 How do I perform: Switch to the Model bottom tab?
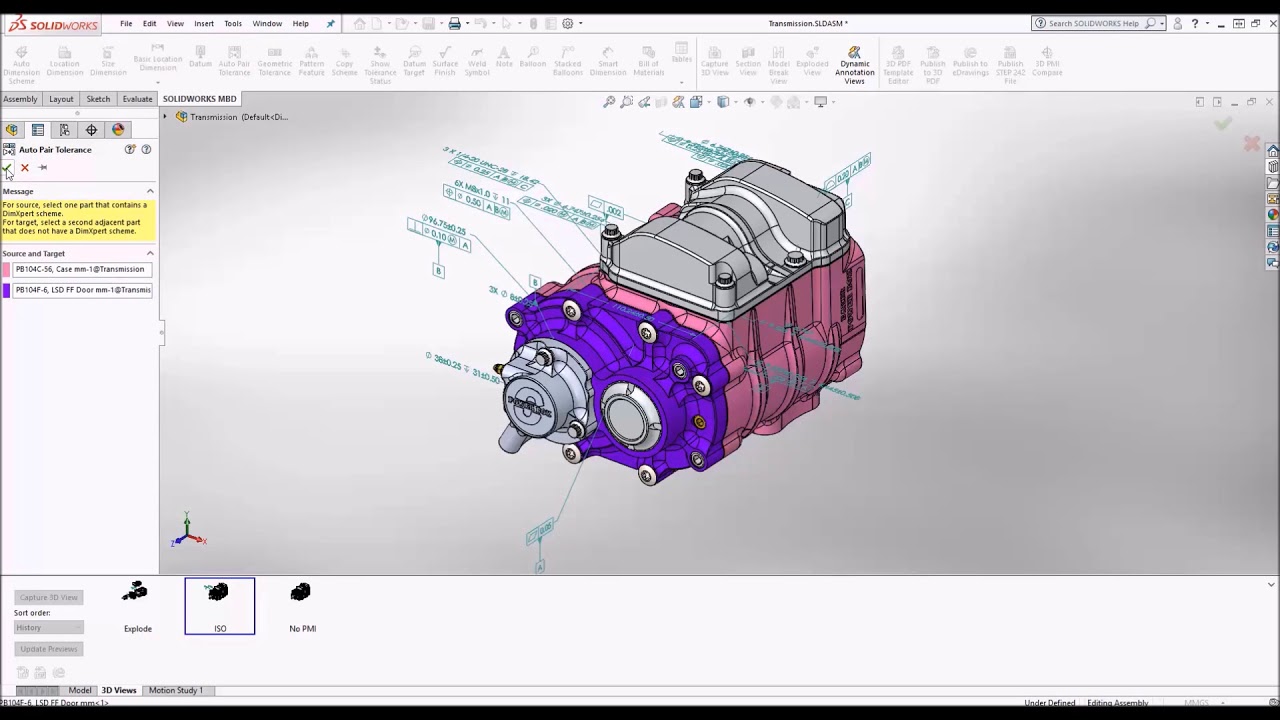click(80, 690)
